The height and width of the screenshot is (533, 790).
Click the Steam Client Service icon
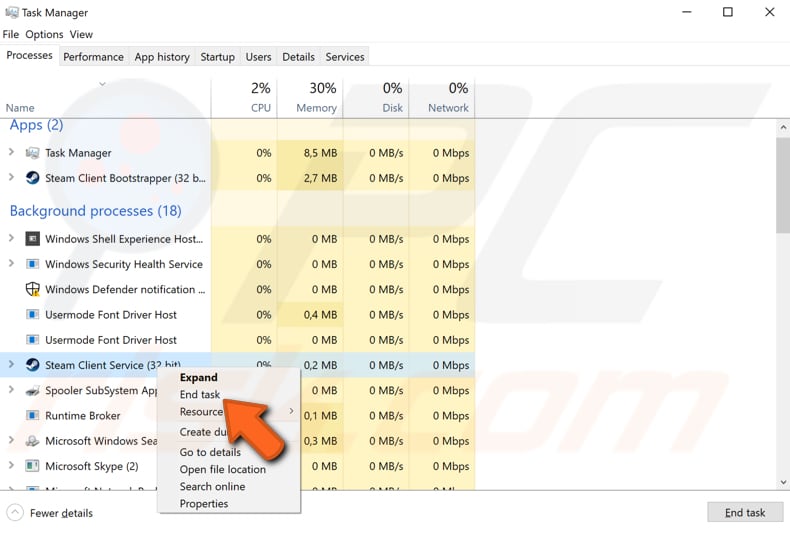pyautogui.click(x=32, y=365)
